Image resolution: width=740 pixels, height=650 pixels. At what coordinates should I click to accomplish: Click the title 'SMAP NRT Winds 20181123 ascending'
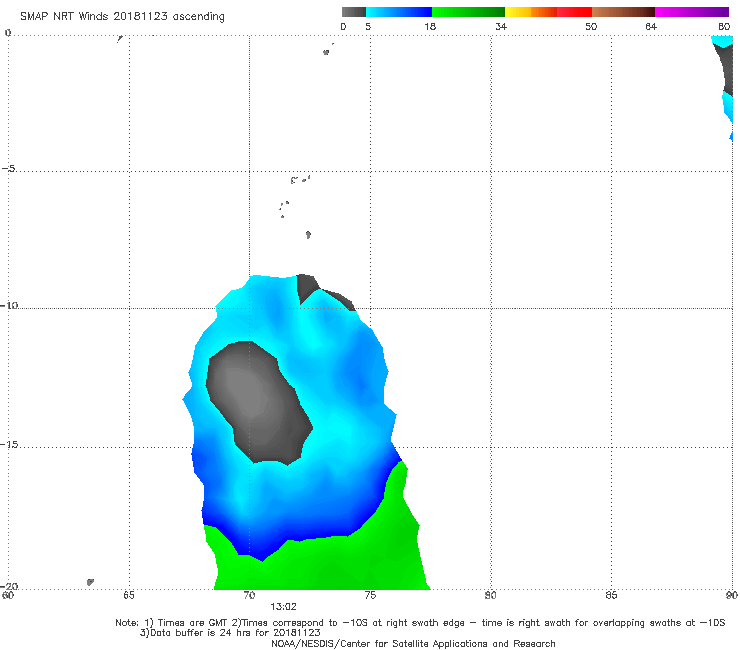point(122,17)
